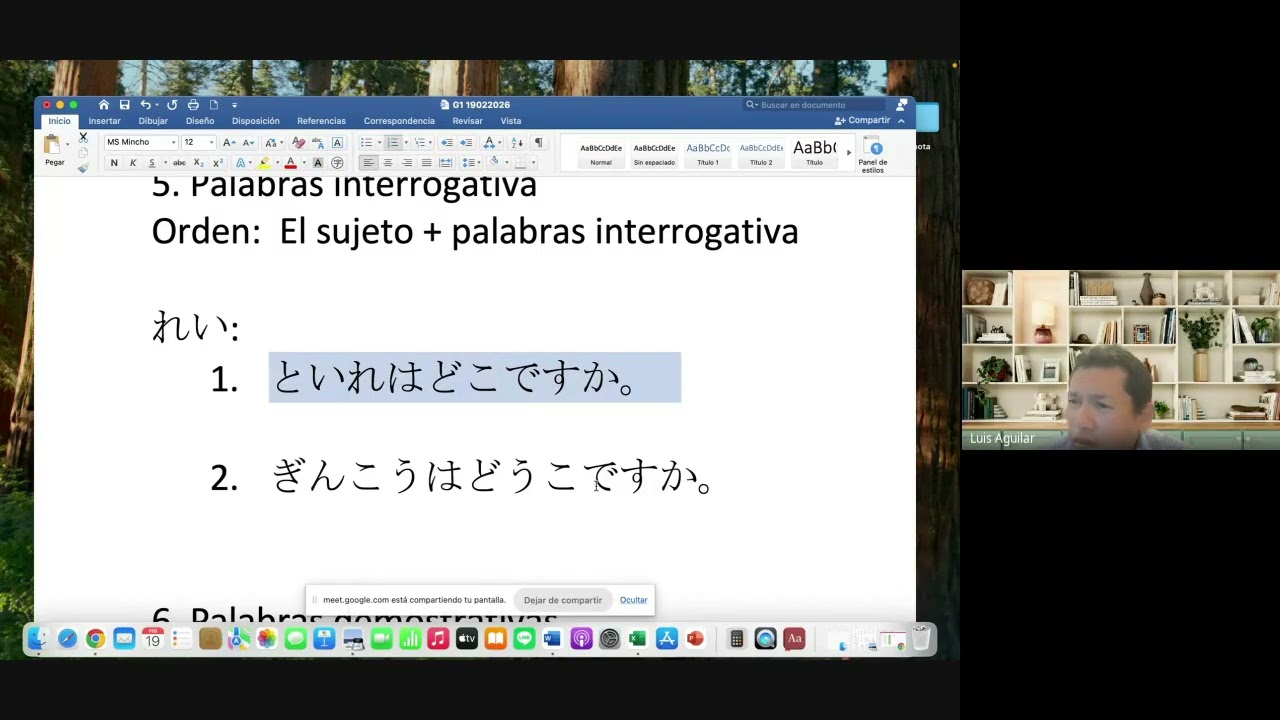
Task: Undo the last action in Word
Action: pos(145,105)
